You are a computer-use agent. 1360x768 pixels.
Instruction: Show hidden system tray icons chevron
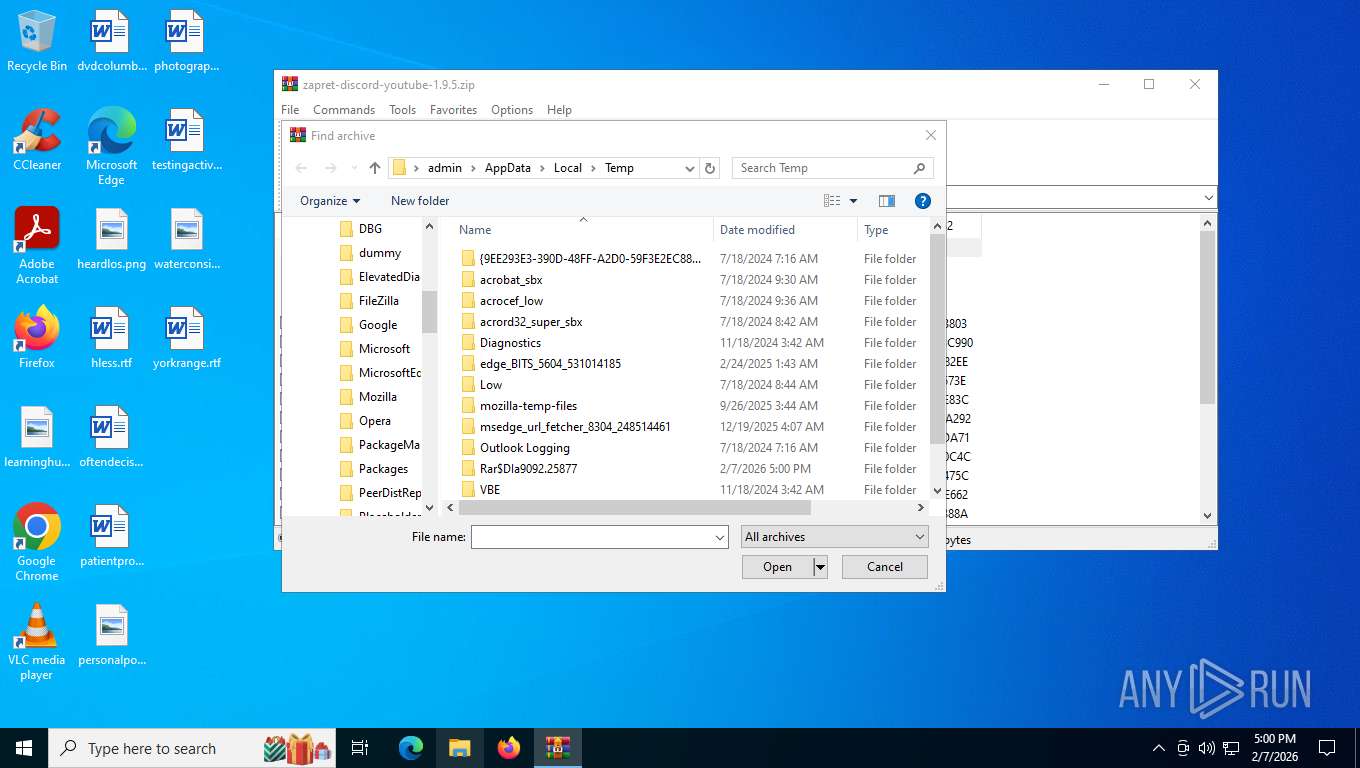[1159, 748]
